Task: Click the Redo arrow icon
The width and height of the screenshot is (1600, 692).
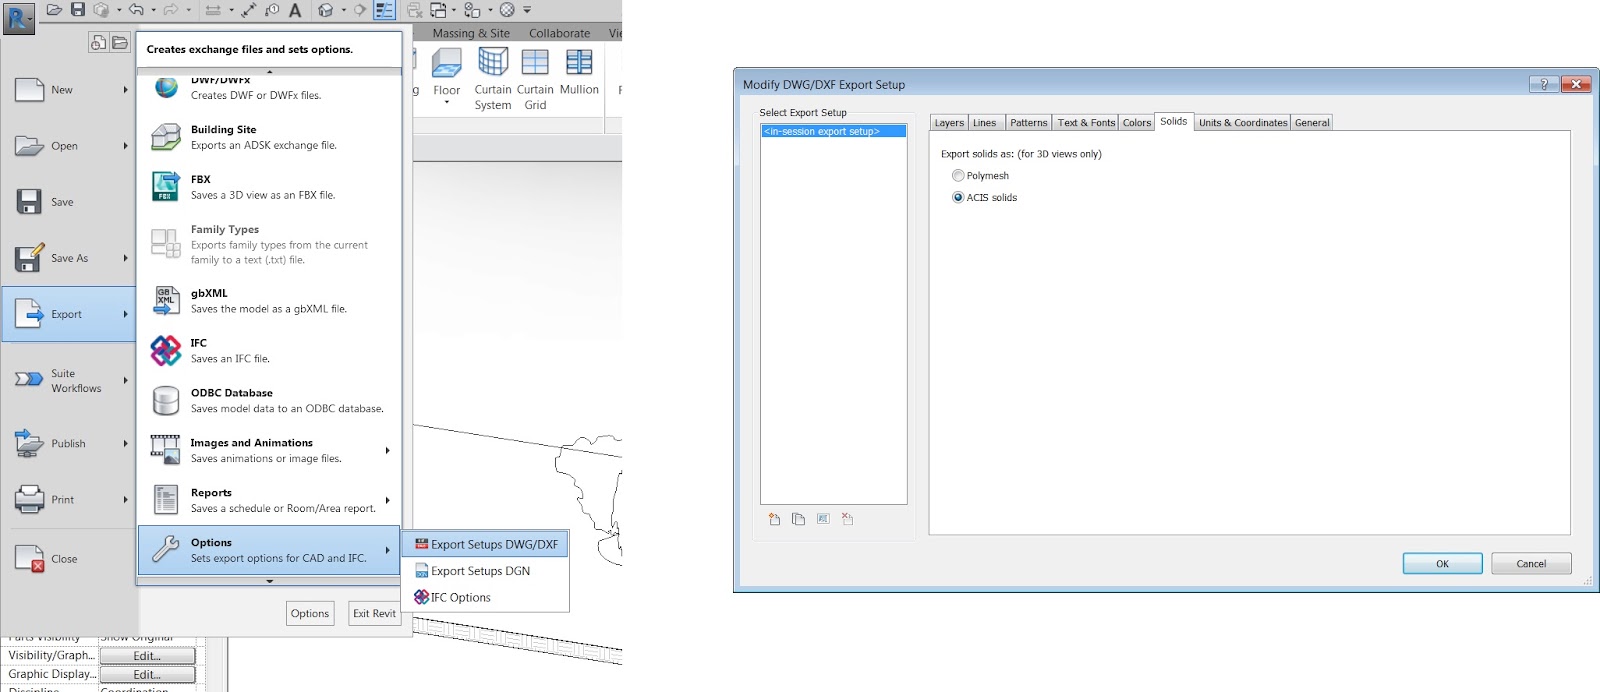Action: pyautogui.click(x=170, y=10)
